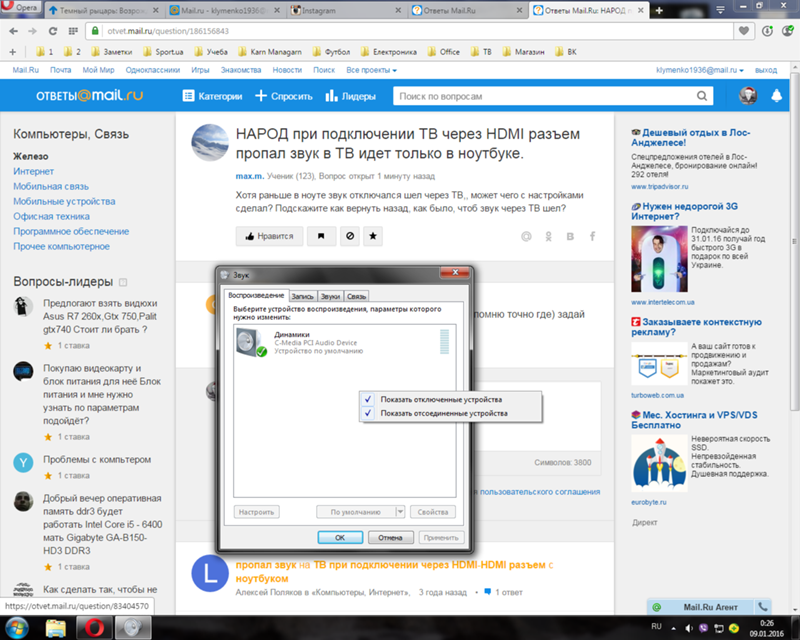The image size is (800, 640).
Task: Open the Категории menu
Action: point(212,96)
